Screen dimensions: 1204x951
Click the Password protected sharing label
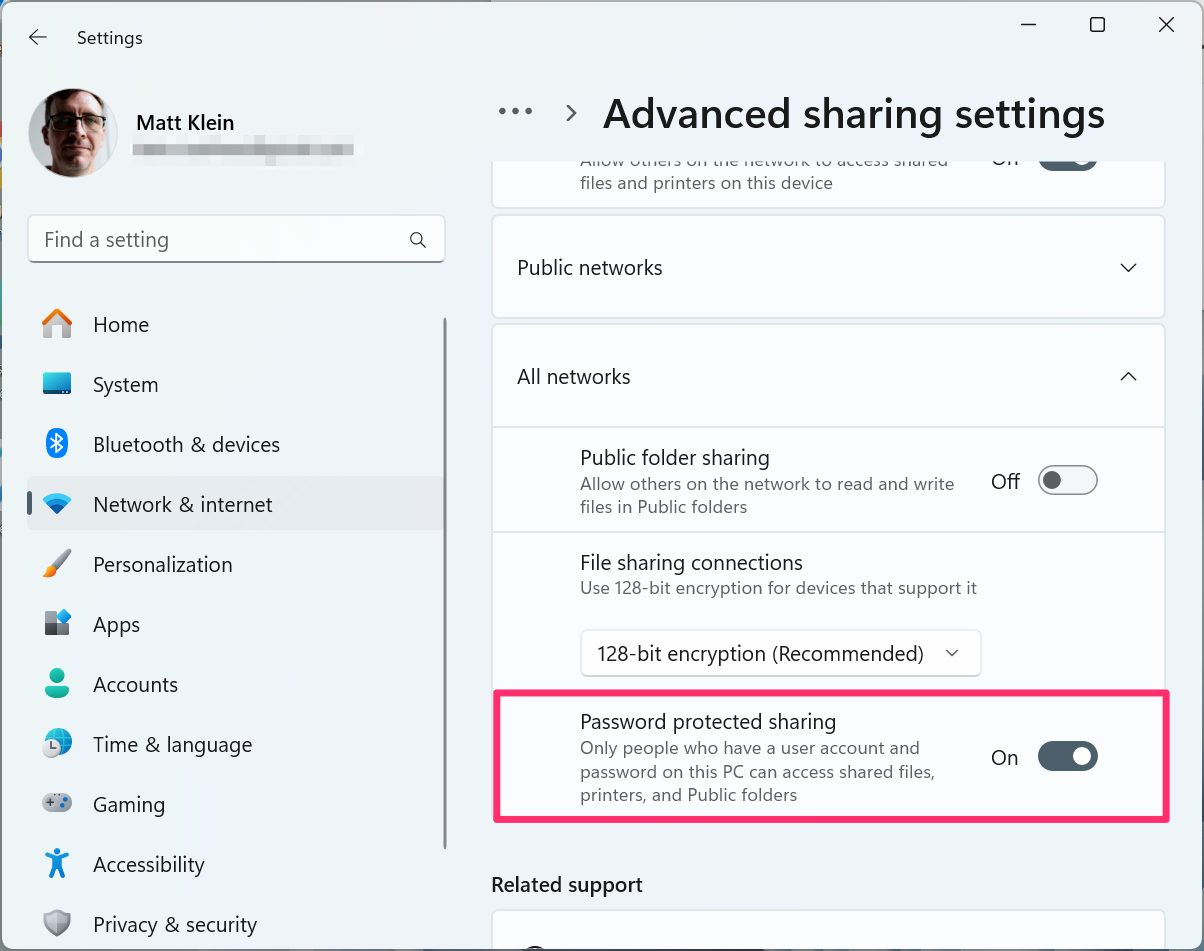pos(708,722)
